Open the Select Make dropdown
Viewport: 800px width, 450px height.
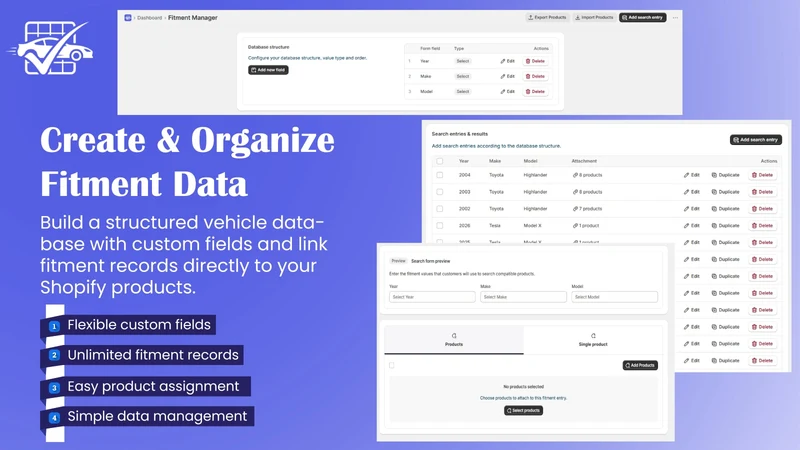click(523, 297)
